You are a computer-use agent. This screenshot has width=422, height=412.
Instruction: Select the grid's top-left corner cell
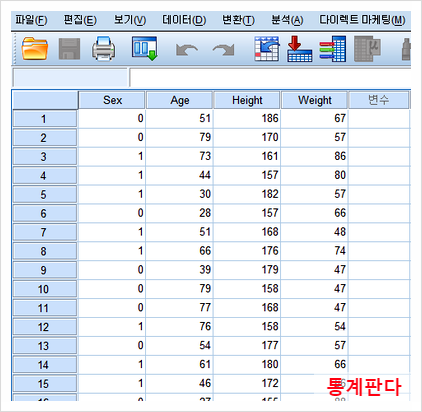pos(45,100)
